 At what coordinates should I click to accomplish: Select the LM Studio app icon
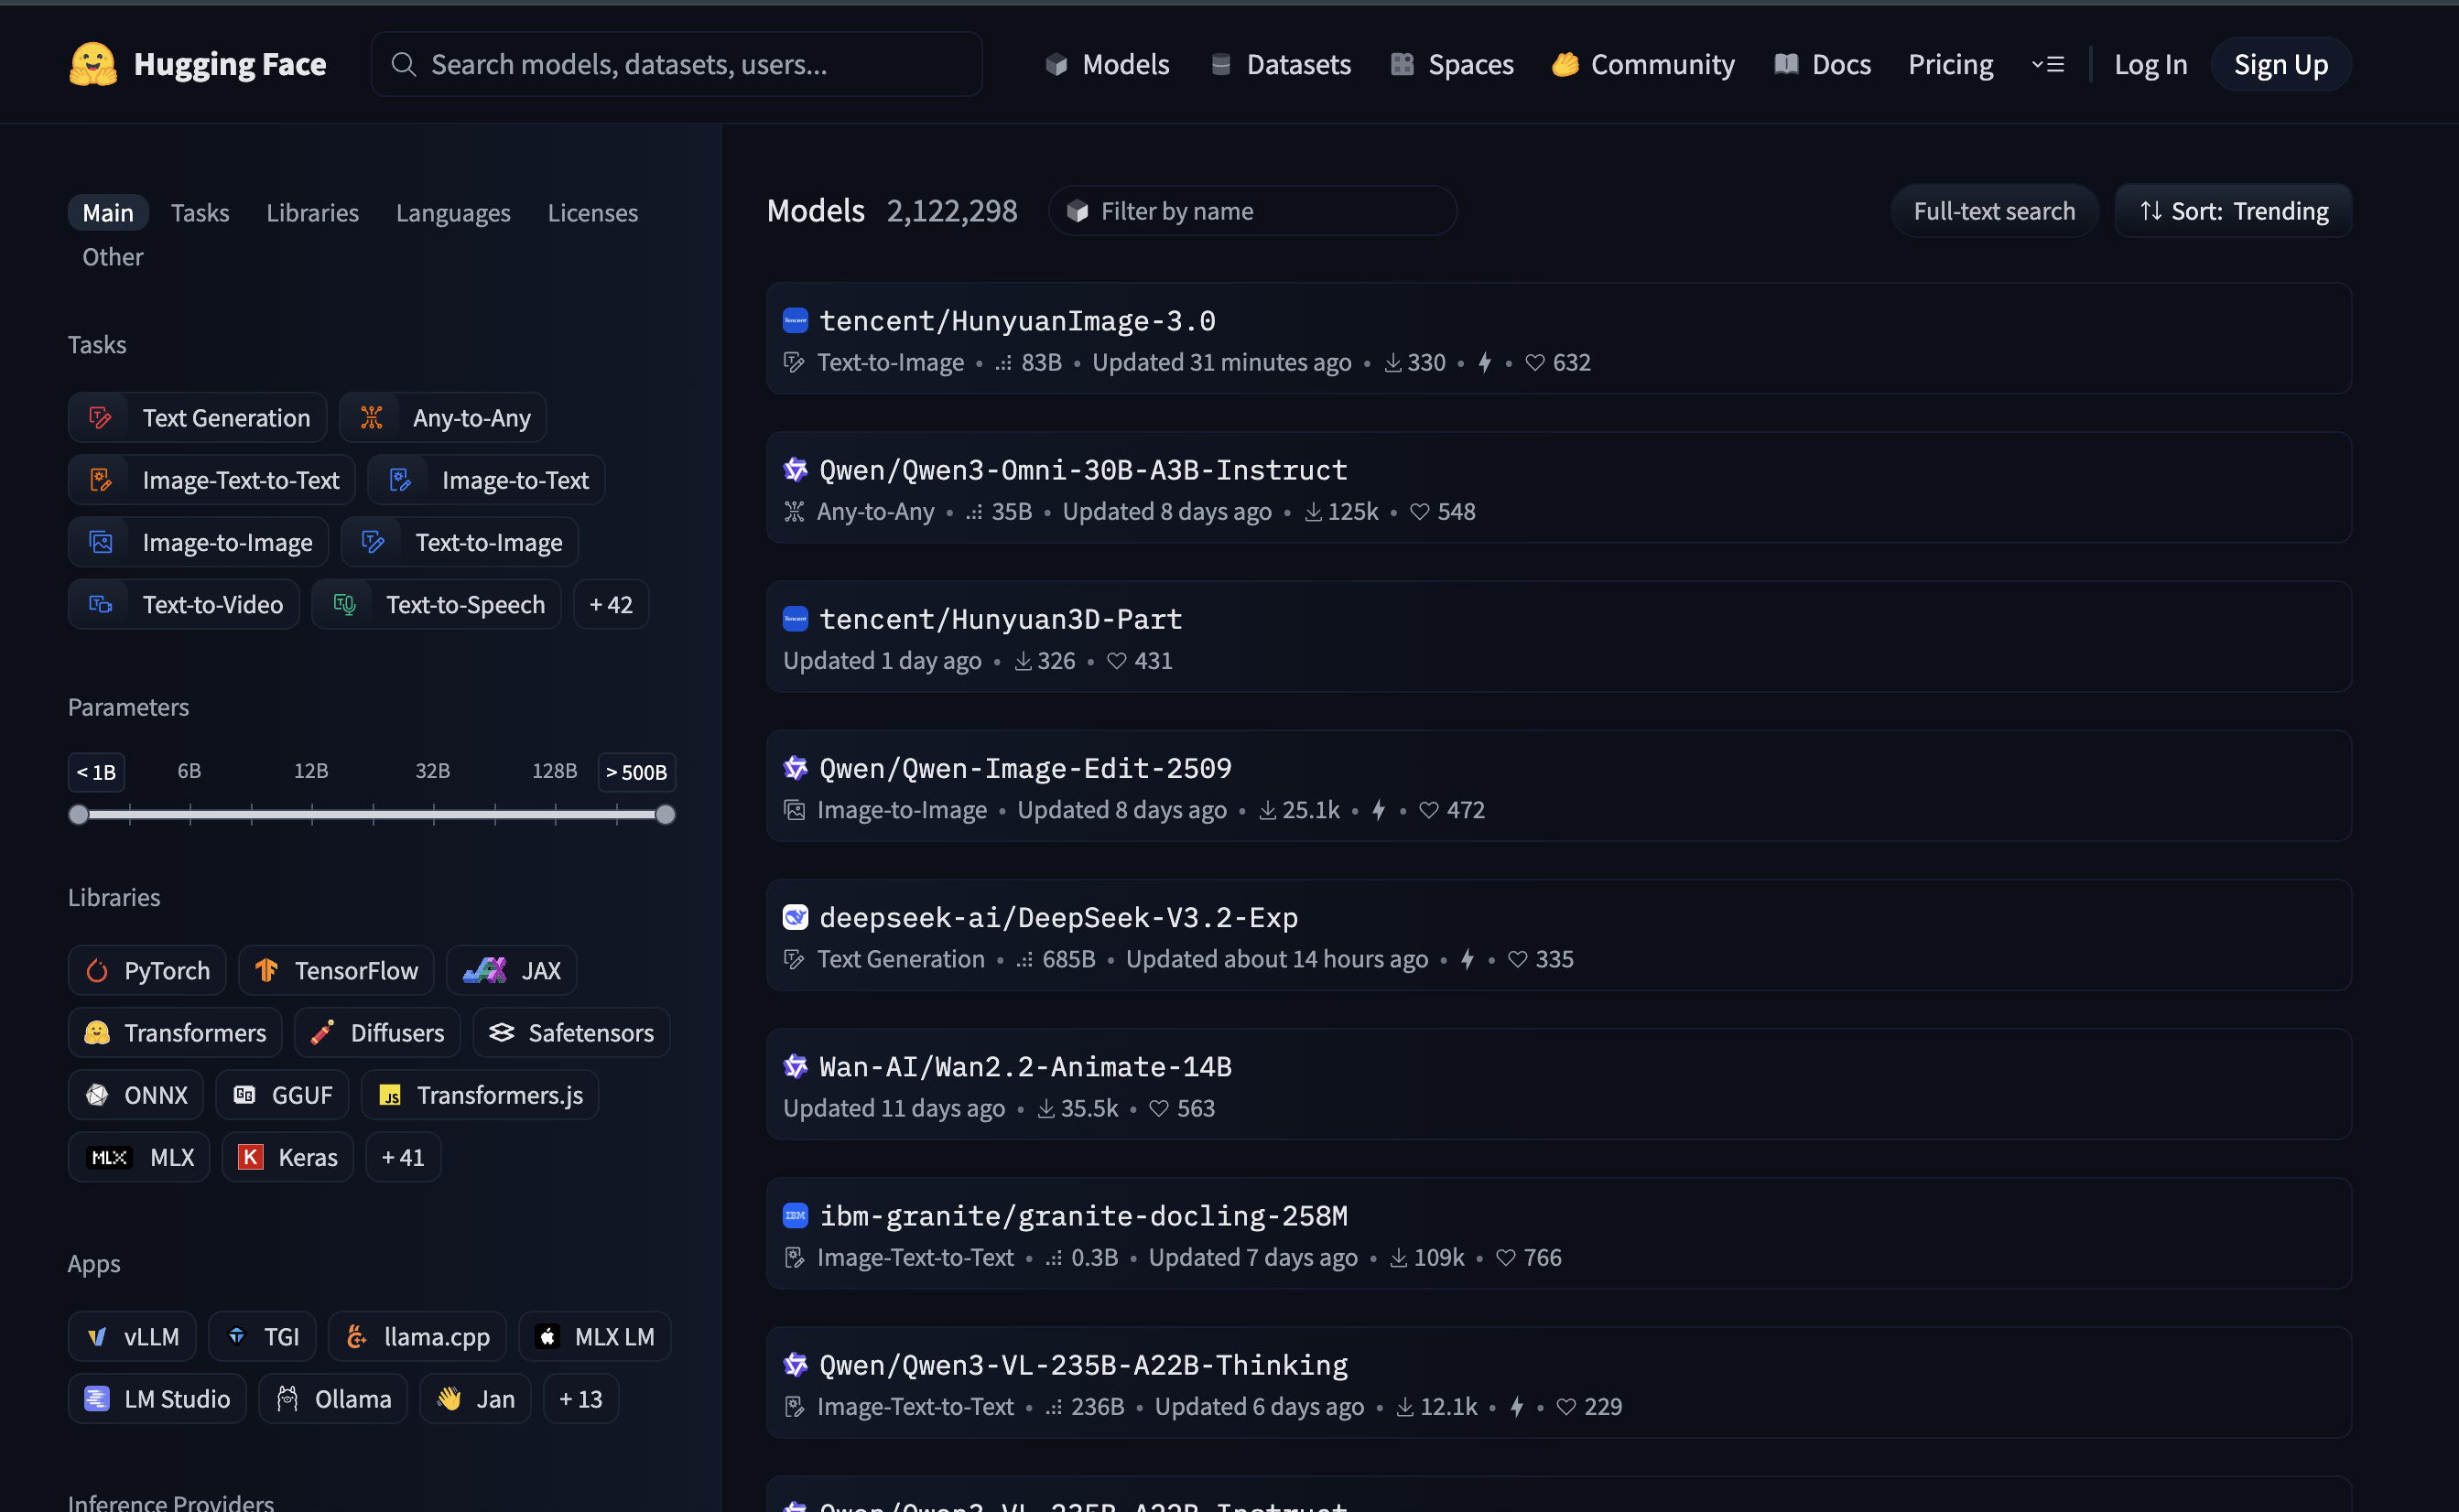point(97,1398)
